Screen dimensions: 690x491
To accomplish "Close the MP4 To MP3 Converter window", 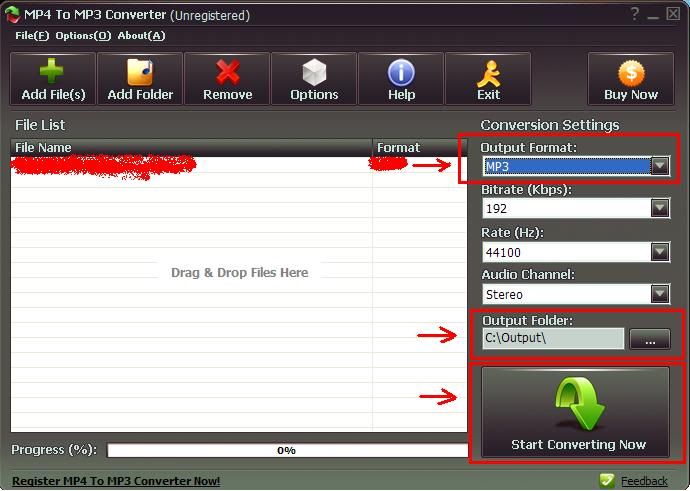I will click(673, 14).
